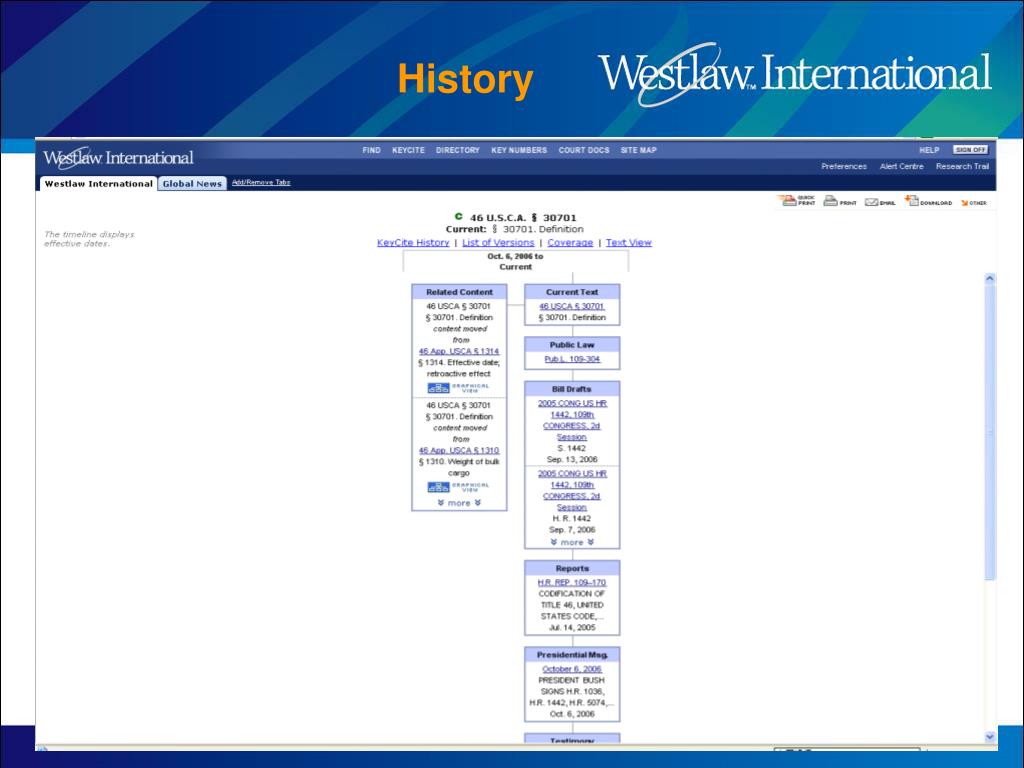1024x768 pixels.
Task: Open the FIND menu item
Action: pyautogui.click(x=372, y=150)
